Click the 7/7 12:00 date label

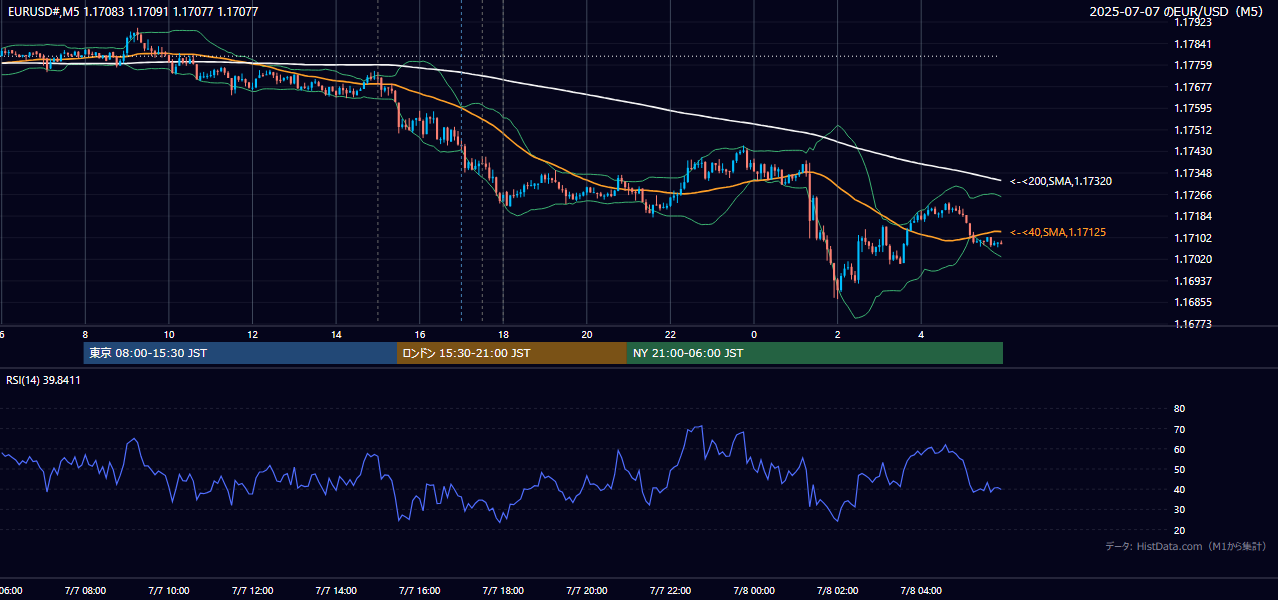tap(252, 591)
